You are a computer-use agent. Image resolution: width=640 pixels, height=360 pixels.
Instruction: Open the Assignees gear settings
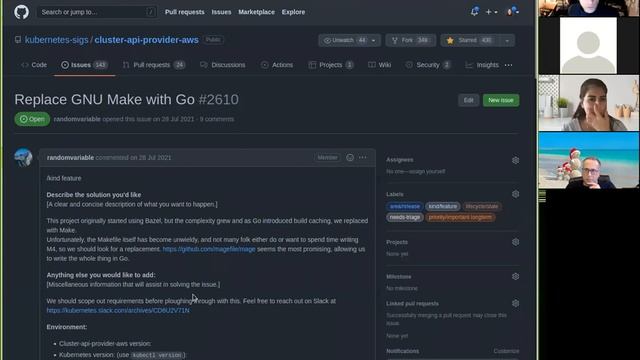pos(516,160)
